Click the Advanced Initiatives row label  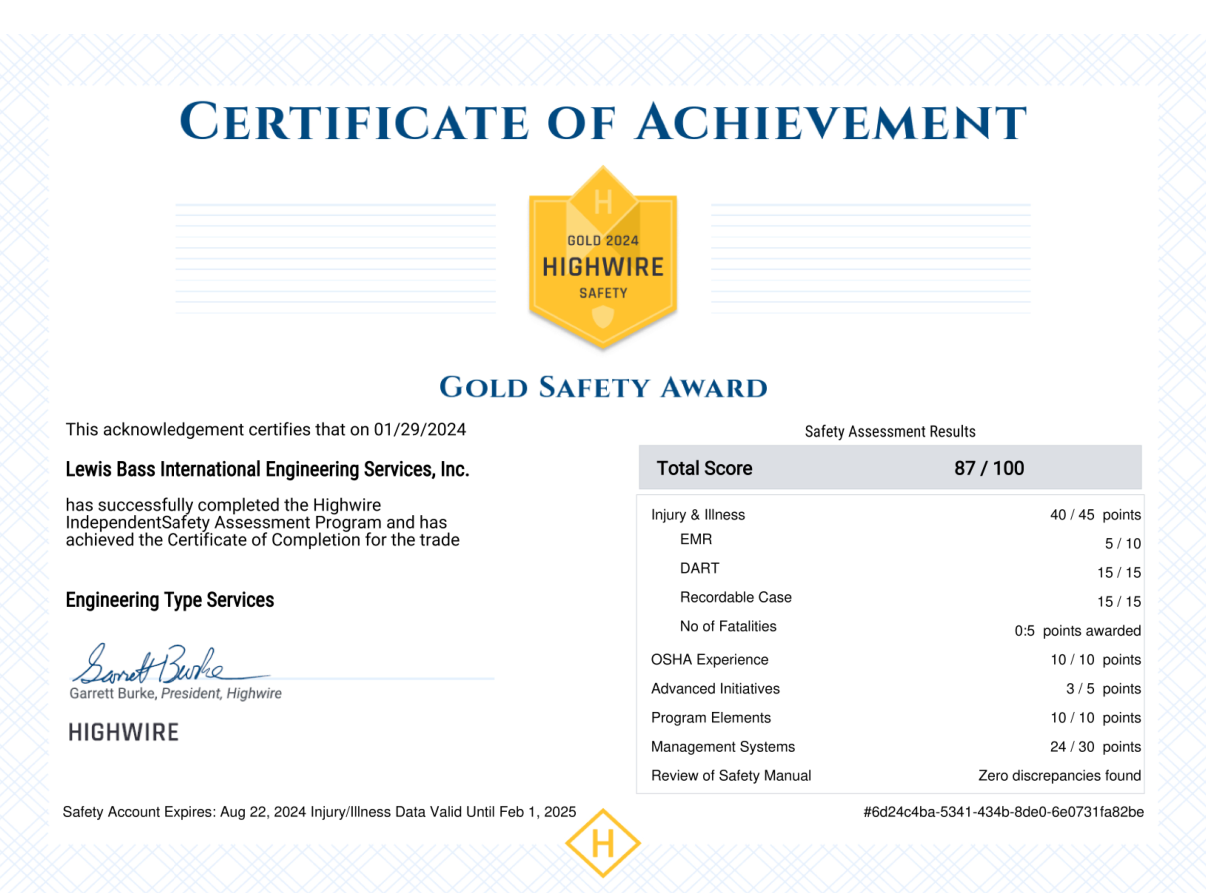point(715,689)
